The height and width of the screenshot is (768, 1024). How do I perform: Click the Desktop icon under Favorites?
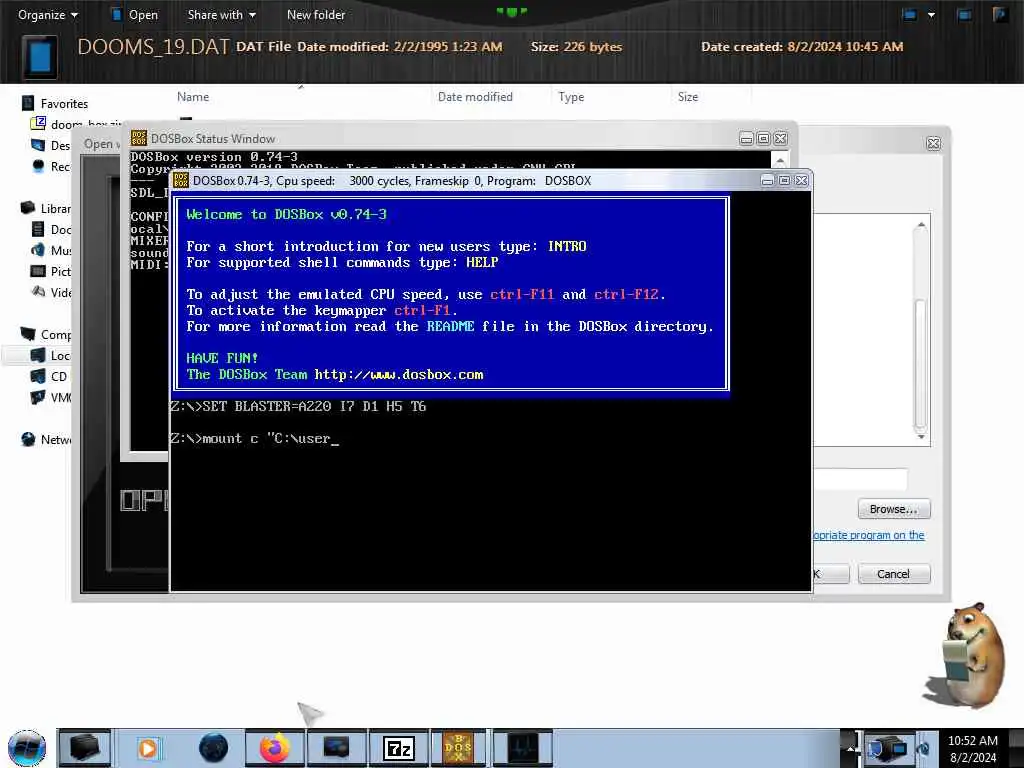point(38,145)
